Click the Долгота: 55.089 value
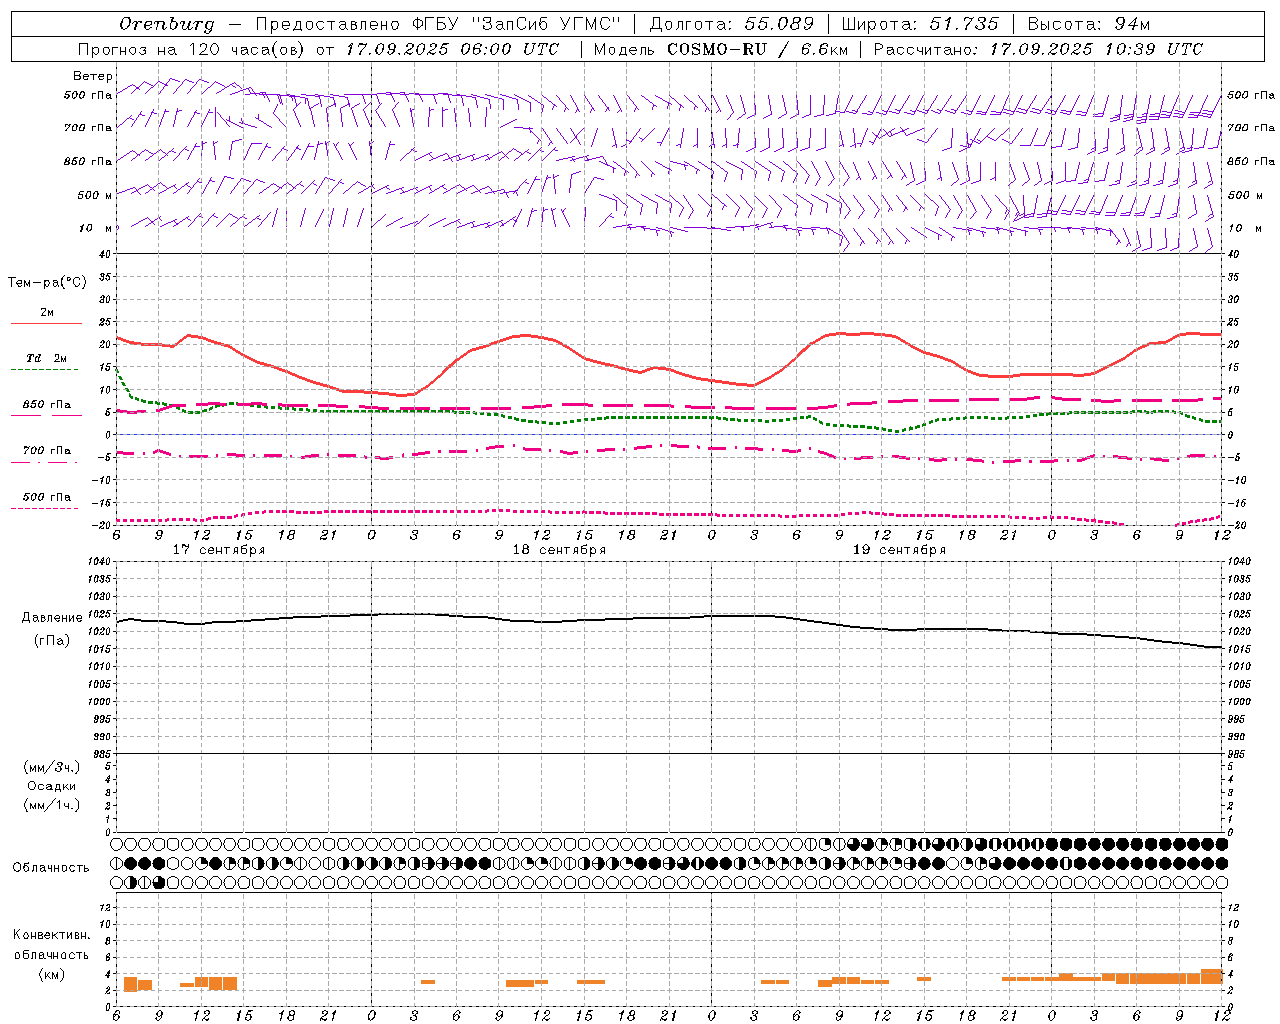This screenshot has width=1280, height=1024. click(732, 24)
